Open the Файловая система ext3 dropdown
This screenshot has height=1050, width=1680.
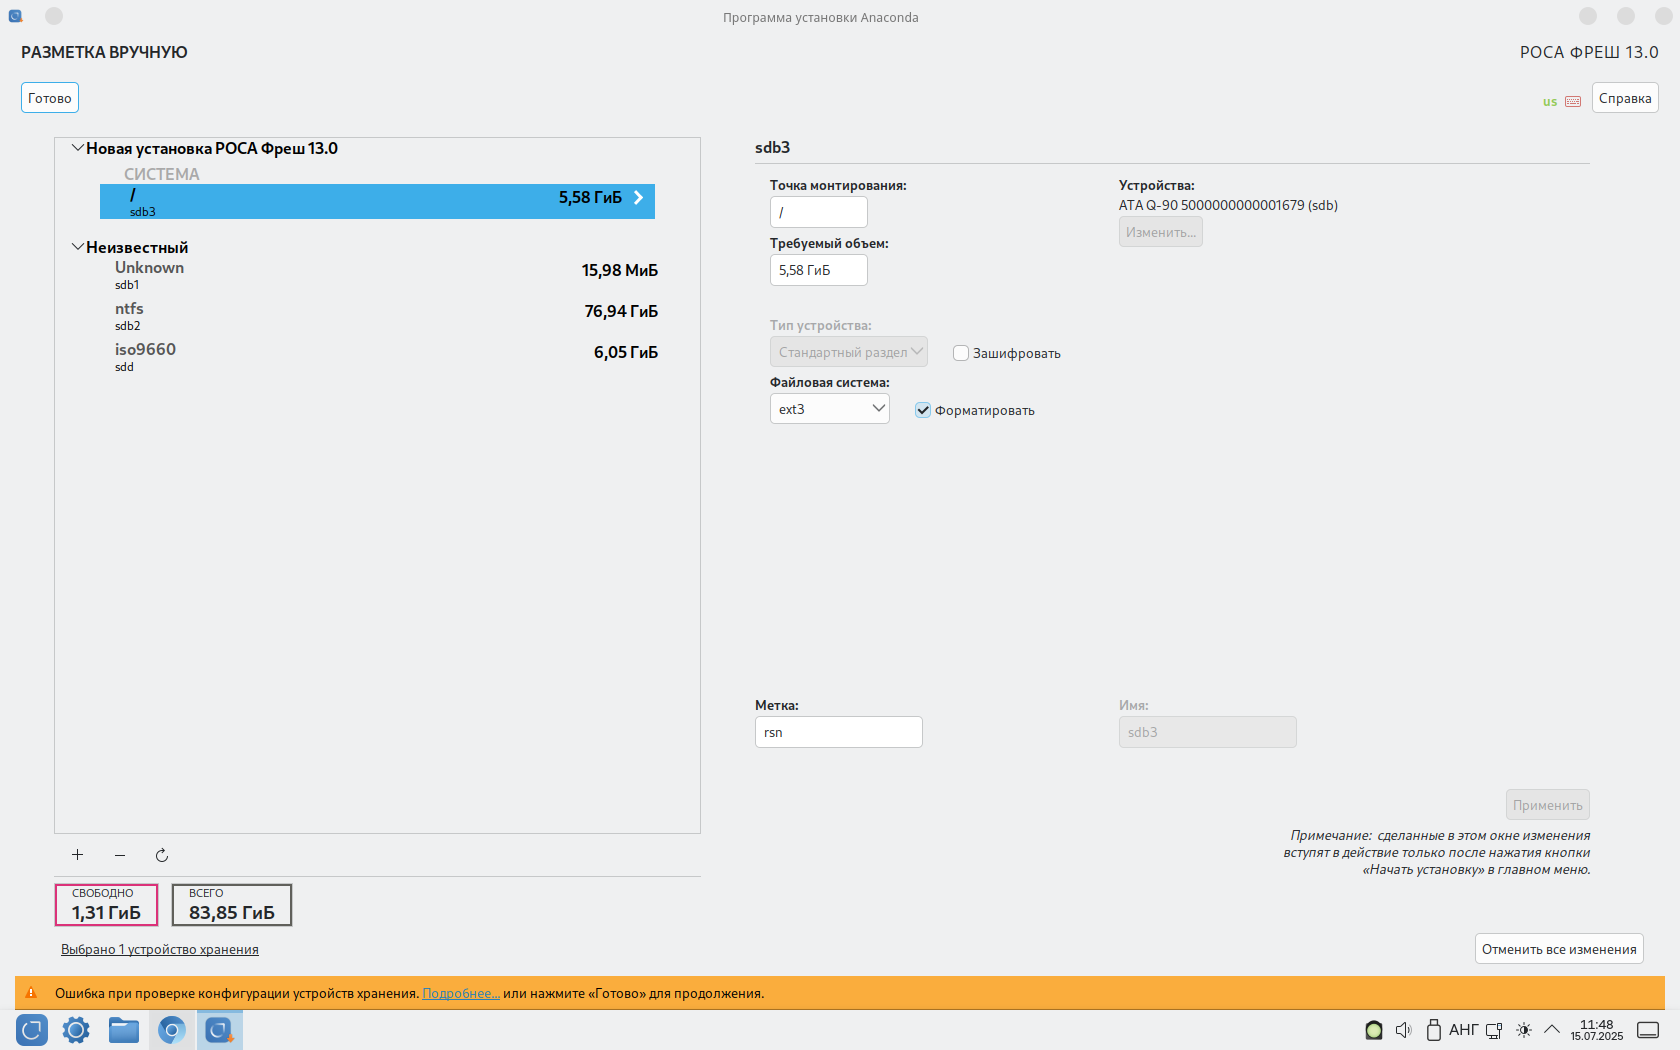[830, 409]
